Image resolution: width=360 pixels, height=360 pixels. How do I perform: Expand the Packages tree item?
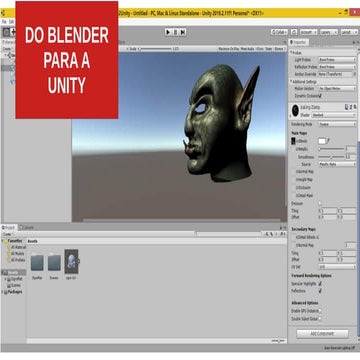pos(3,292)
